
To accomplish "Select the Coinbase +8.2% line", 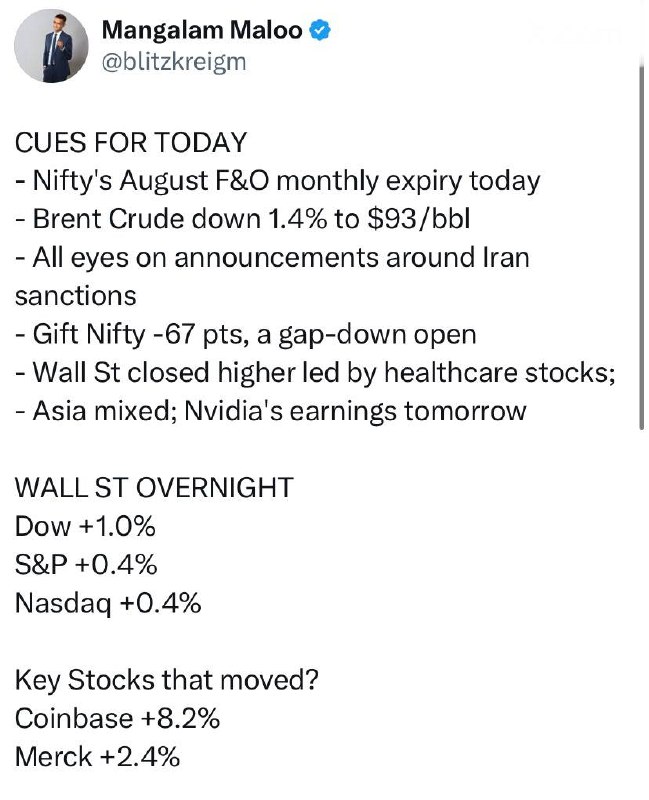I will [x=117, y=719].
